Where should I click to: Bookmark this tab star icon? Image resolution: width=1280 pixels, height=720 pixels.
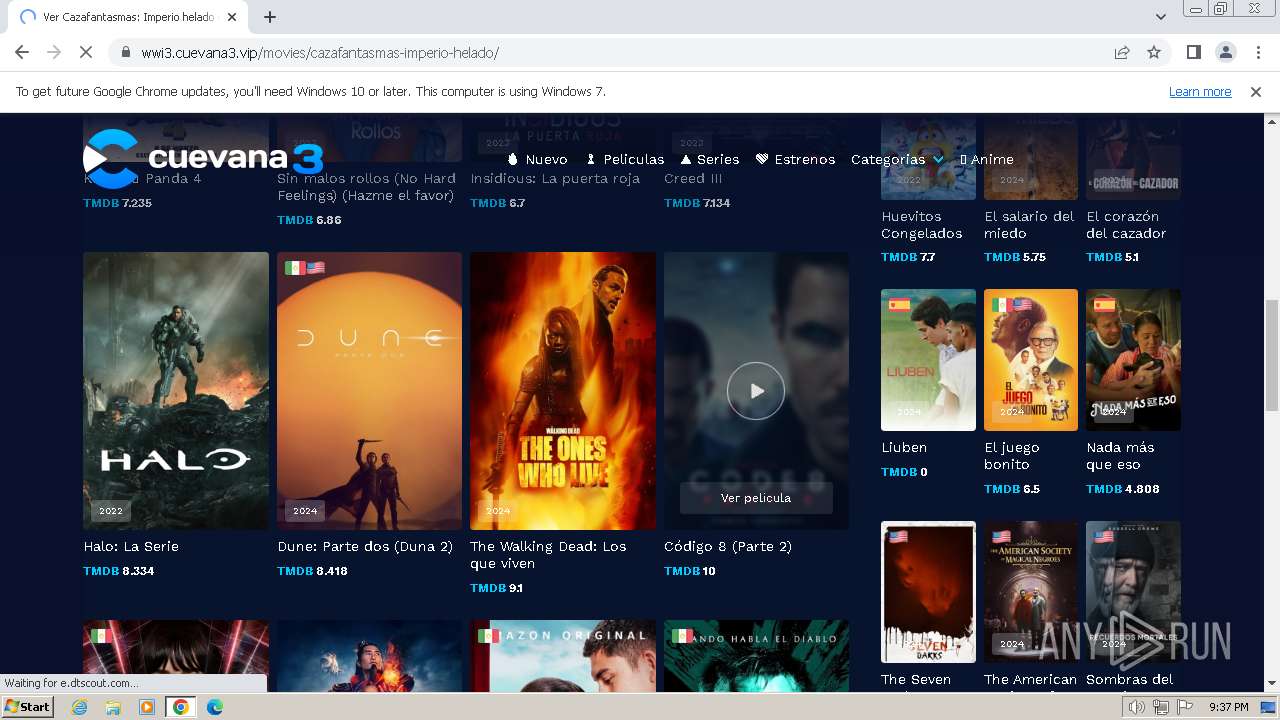point(1154,53)
